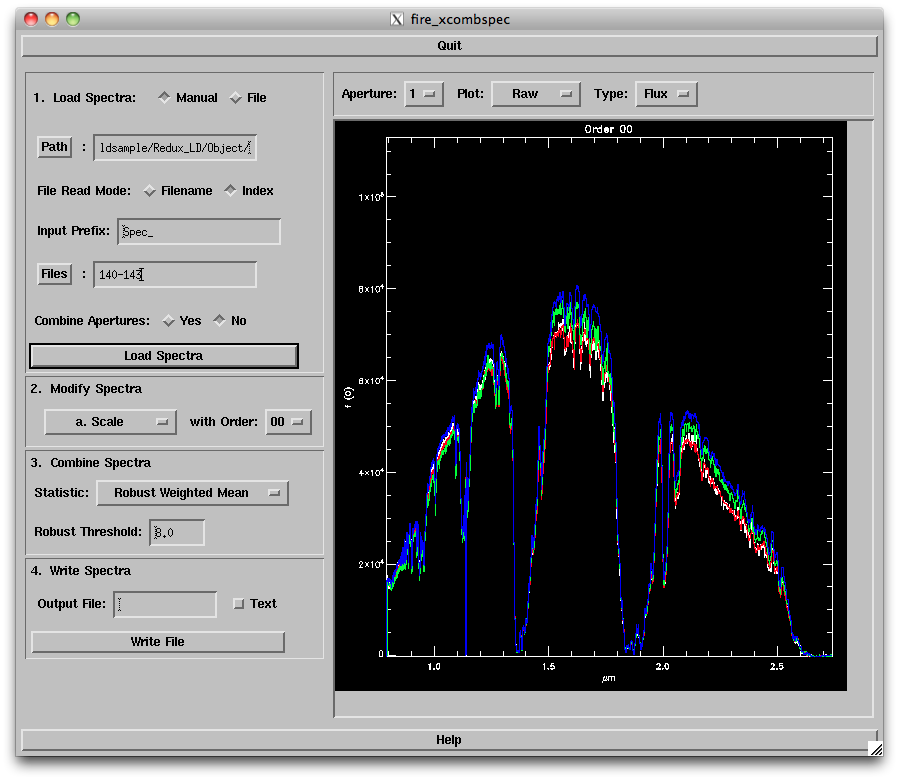
Task: Select the File load spectra option
Action: tap(248, 98)
